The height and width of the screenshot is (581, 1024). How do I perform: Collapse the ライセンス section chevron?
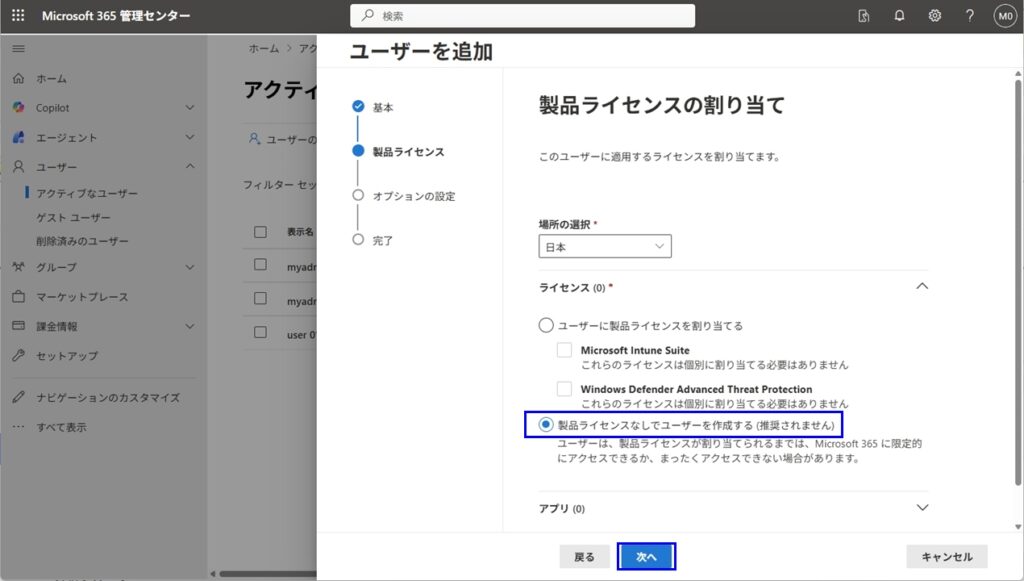(922, 286)
